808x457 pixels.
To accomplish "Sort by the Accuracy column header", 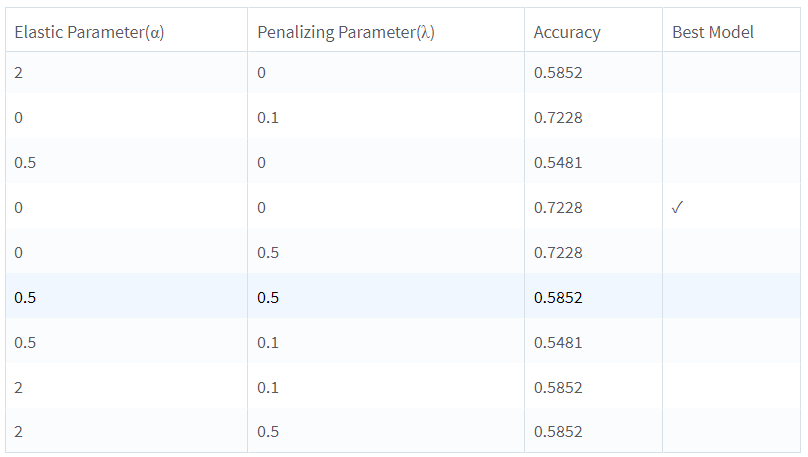I will 567,32.
